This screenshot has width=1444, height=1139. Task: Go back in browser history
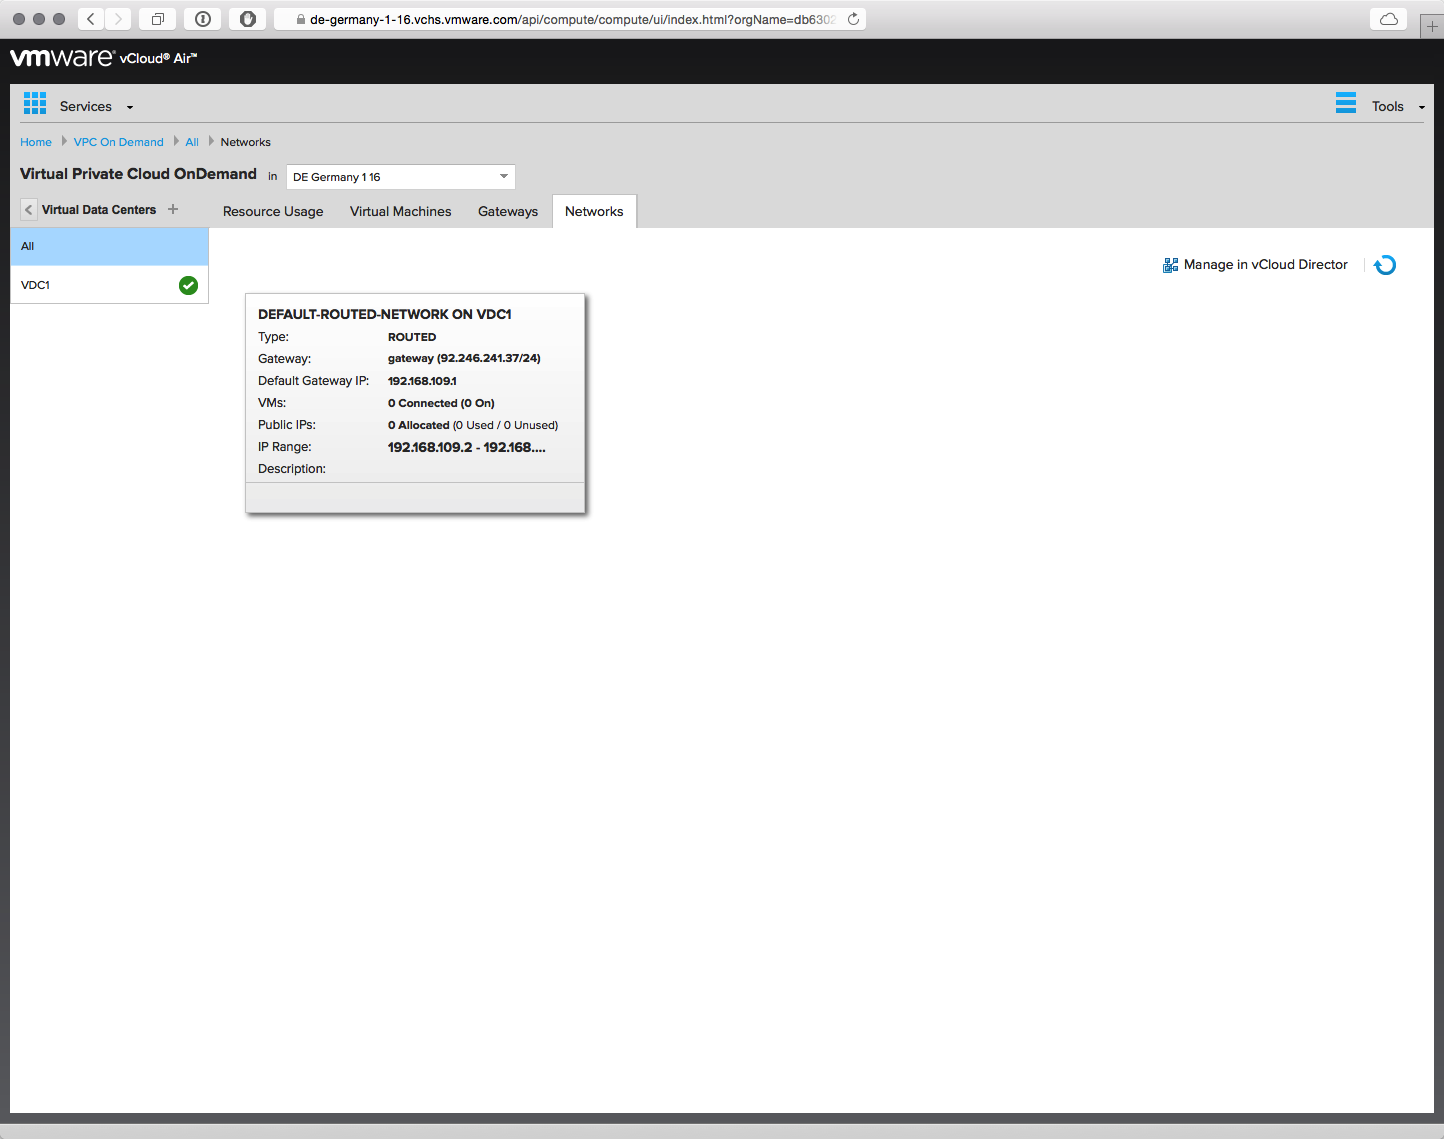91,19
